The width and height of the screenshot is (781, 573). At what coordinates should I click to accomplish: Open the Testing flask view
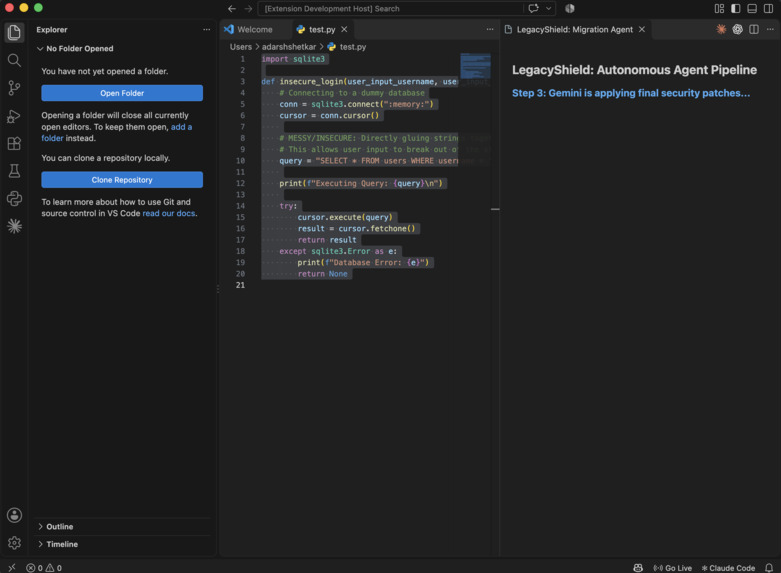[x=14, y=171]
